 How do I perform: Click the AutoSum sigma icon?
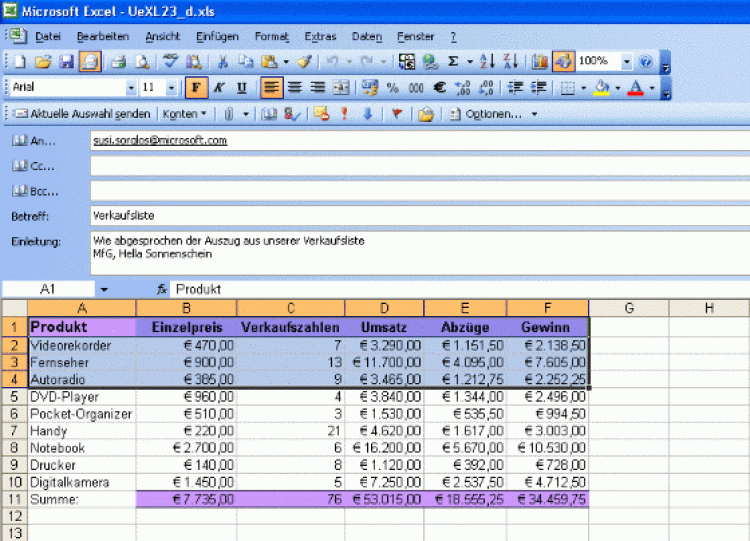click(453, 62)
